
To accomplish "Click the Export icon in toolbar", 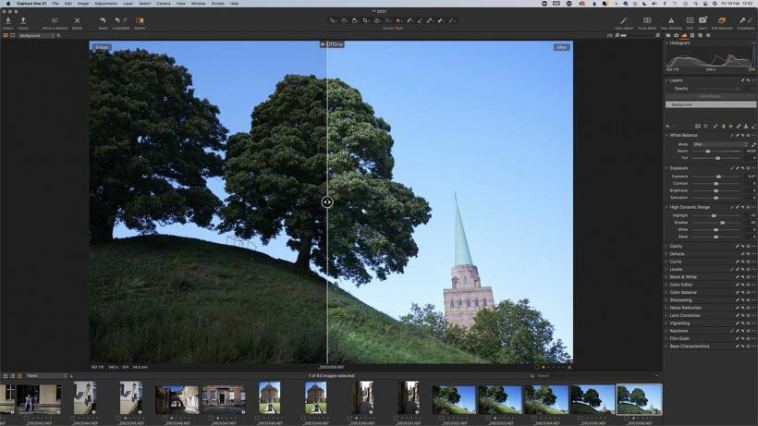I will (x=24, y=21).
